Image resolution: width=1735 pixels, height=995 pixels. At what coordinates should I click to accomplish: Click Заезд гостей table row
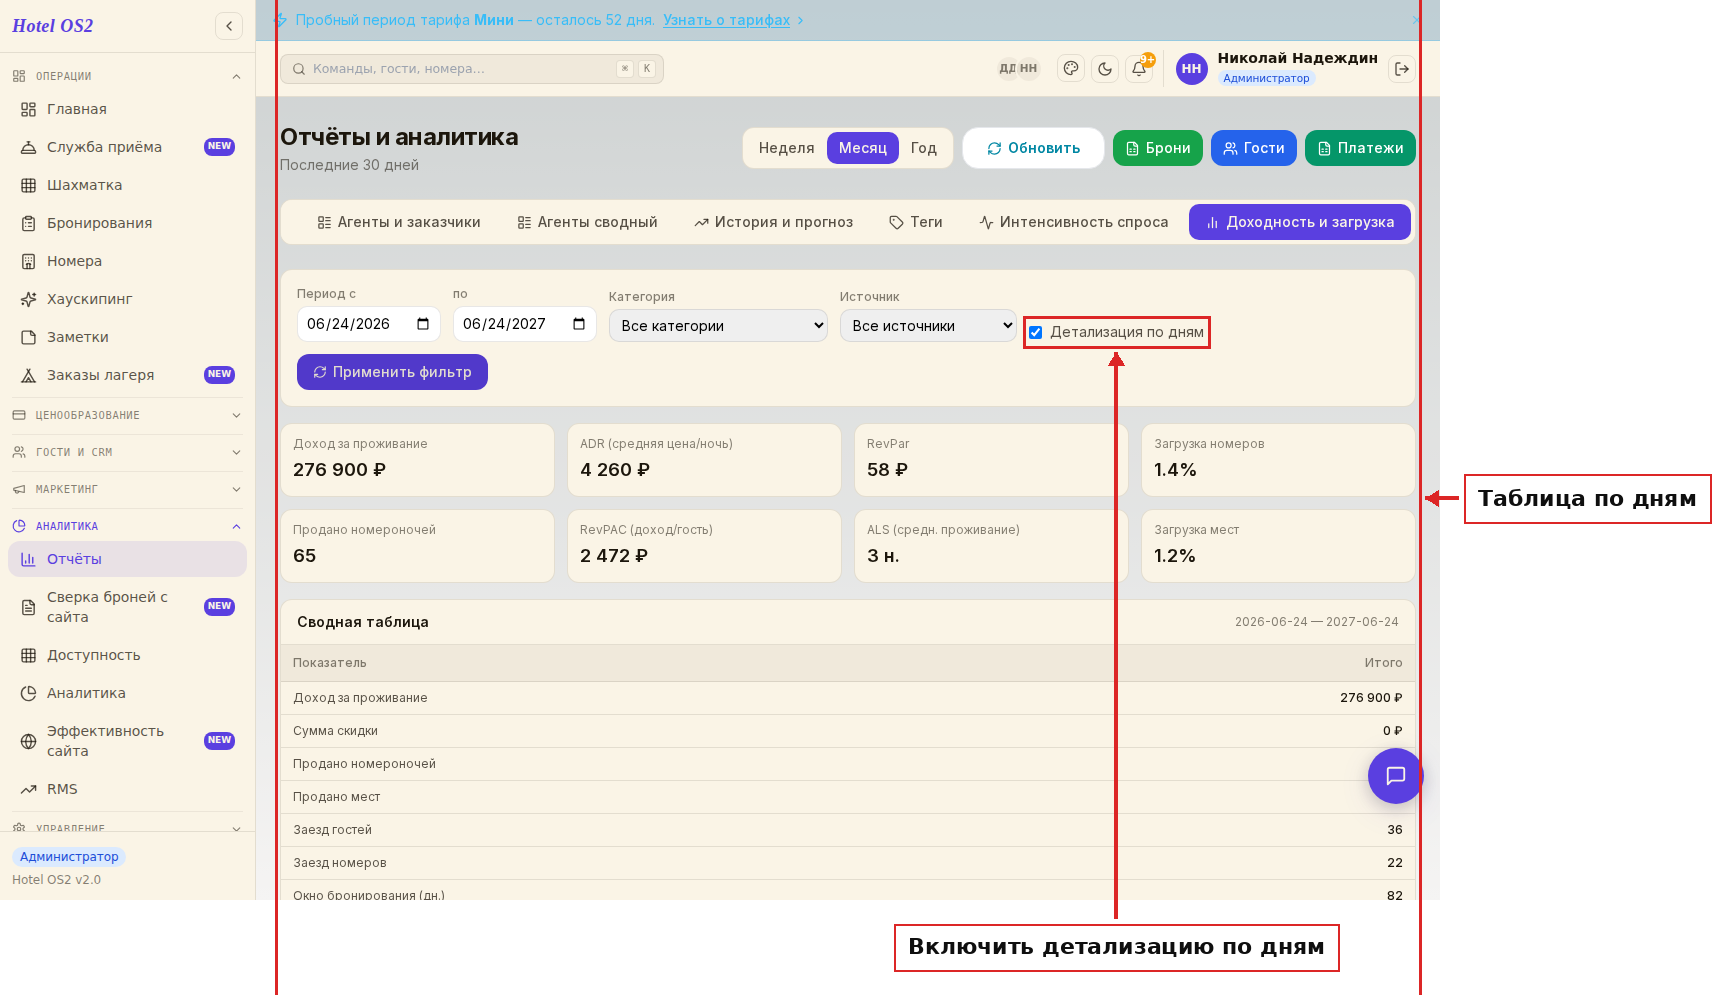pyautogui.click(x=848, y=830)
